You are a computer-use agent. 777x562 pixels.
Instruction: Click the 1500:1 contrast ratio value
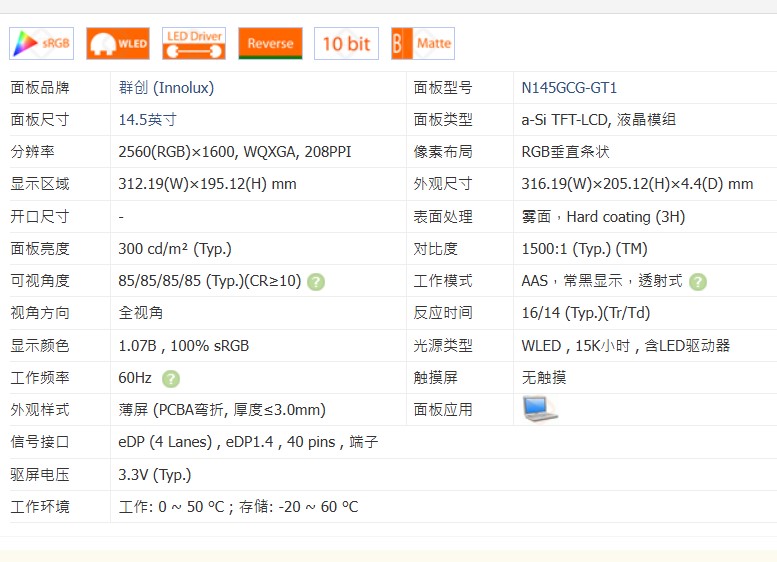coord(584,249)
